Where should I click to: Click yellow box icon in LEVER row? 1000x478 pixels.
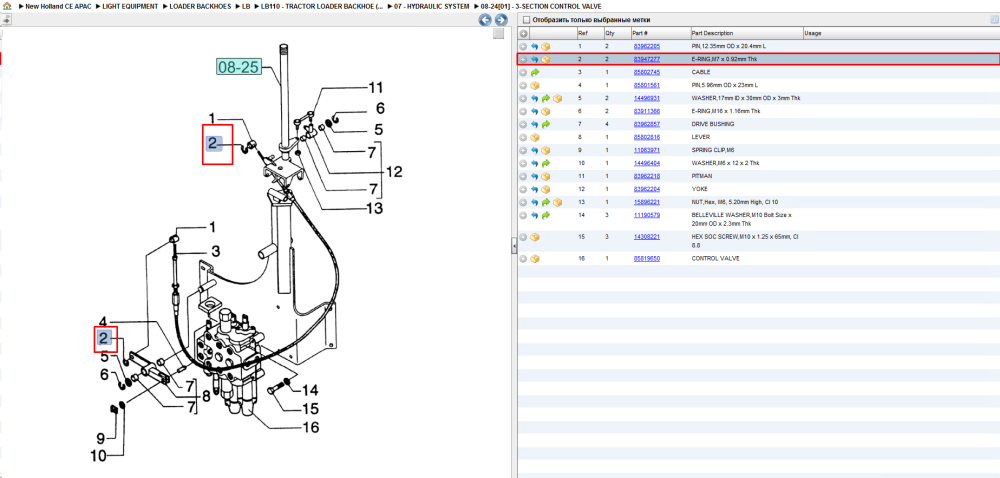(534, 138)
